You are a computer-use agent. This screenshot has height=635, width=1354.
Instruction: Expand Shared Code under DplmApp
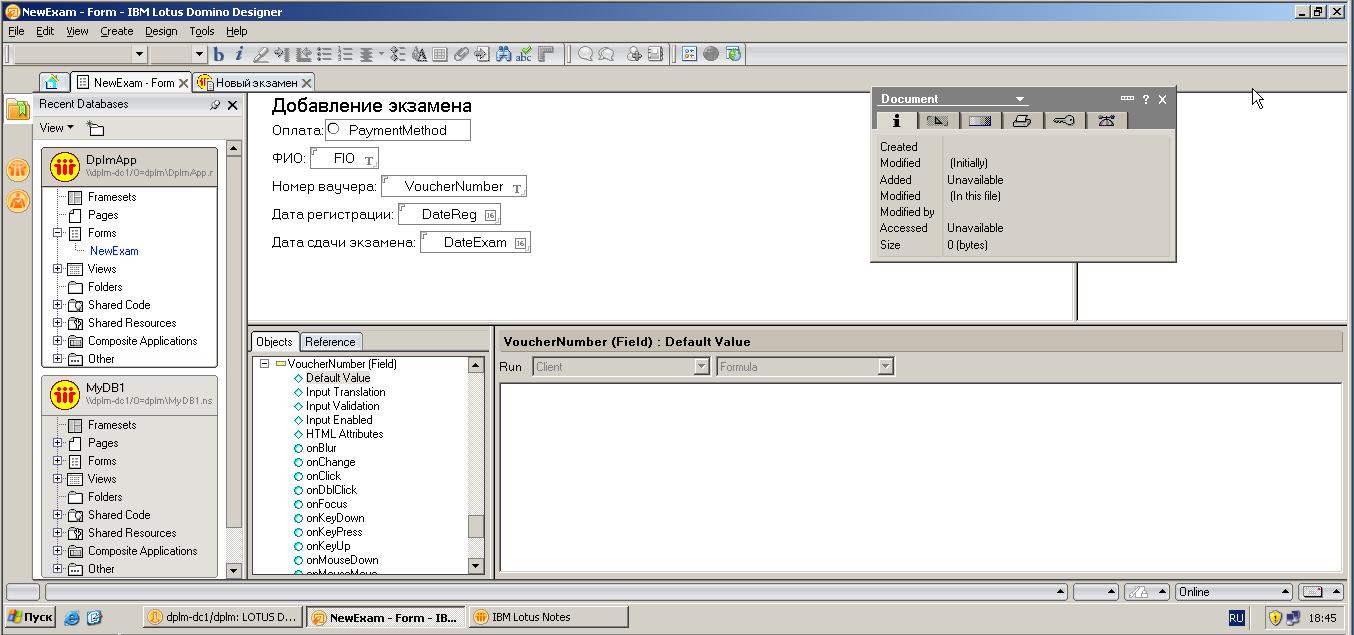tap(58, 305)
